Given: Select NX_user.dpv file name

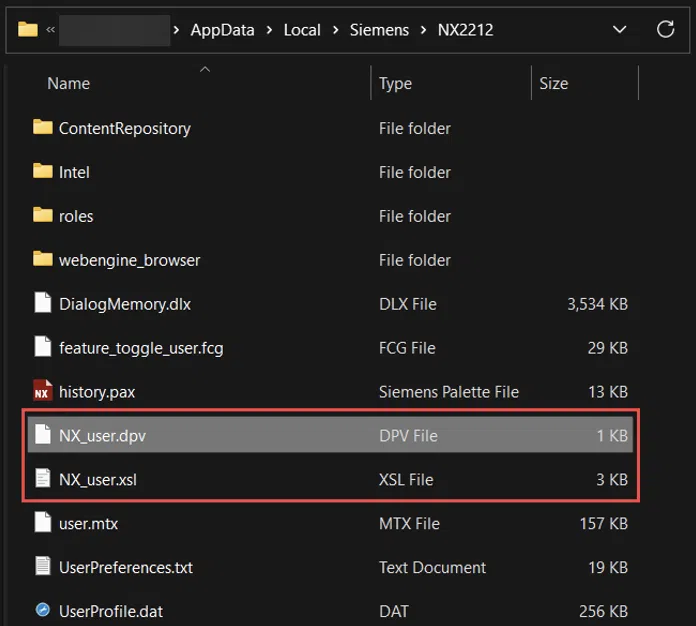Looking at the screenshot, I should 102,436.
